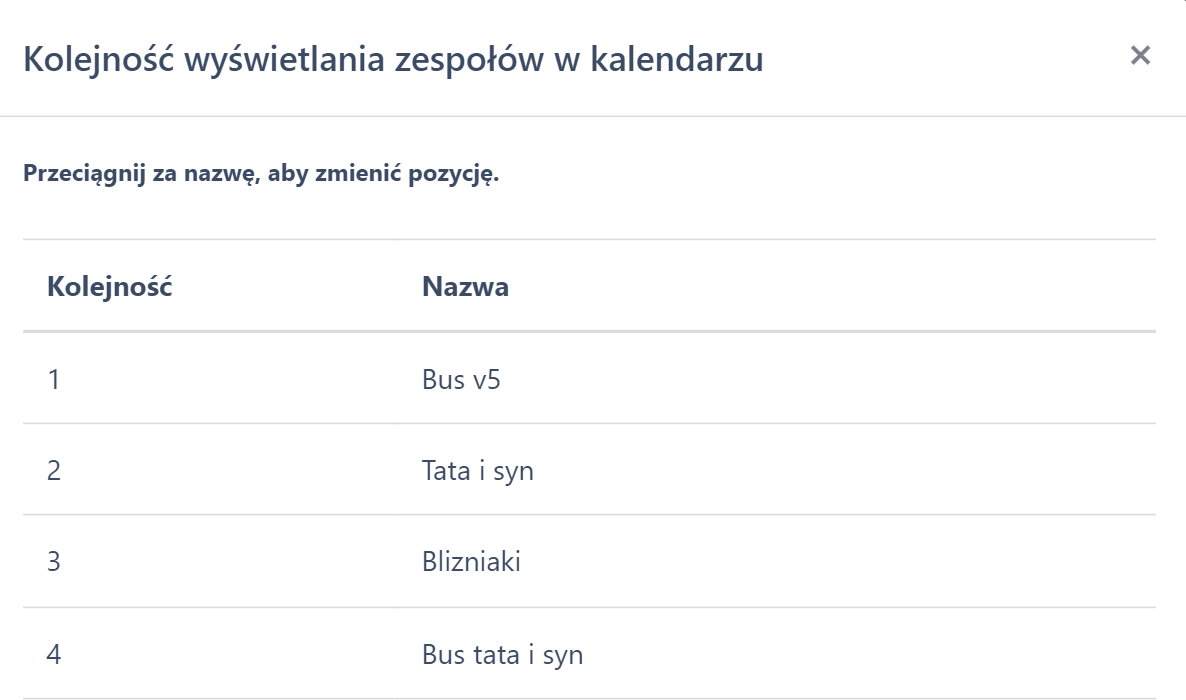Click order number 3 in the table
The width and height of the screenshot is (1186, 700).
tap(54, 562)
